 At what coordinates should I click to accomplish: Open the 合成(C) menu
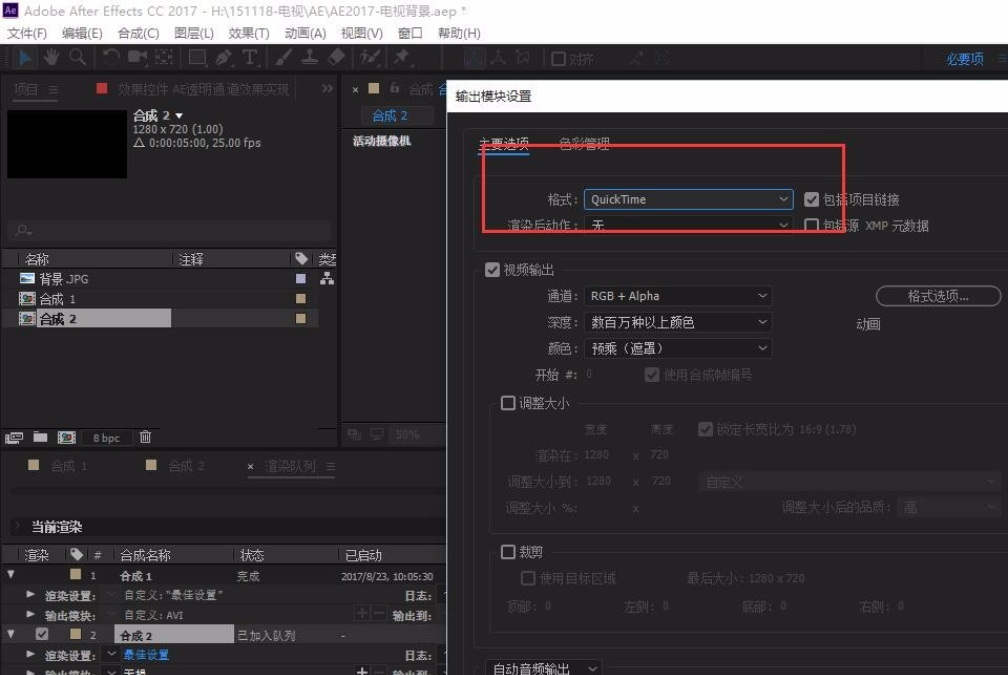[x=138, y=33]
